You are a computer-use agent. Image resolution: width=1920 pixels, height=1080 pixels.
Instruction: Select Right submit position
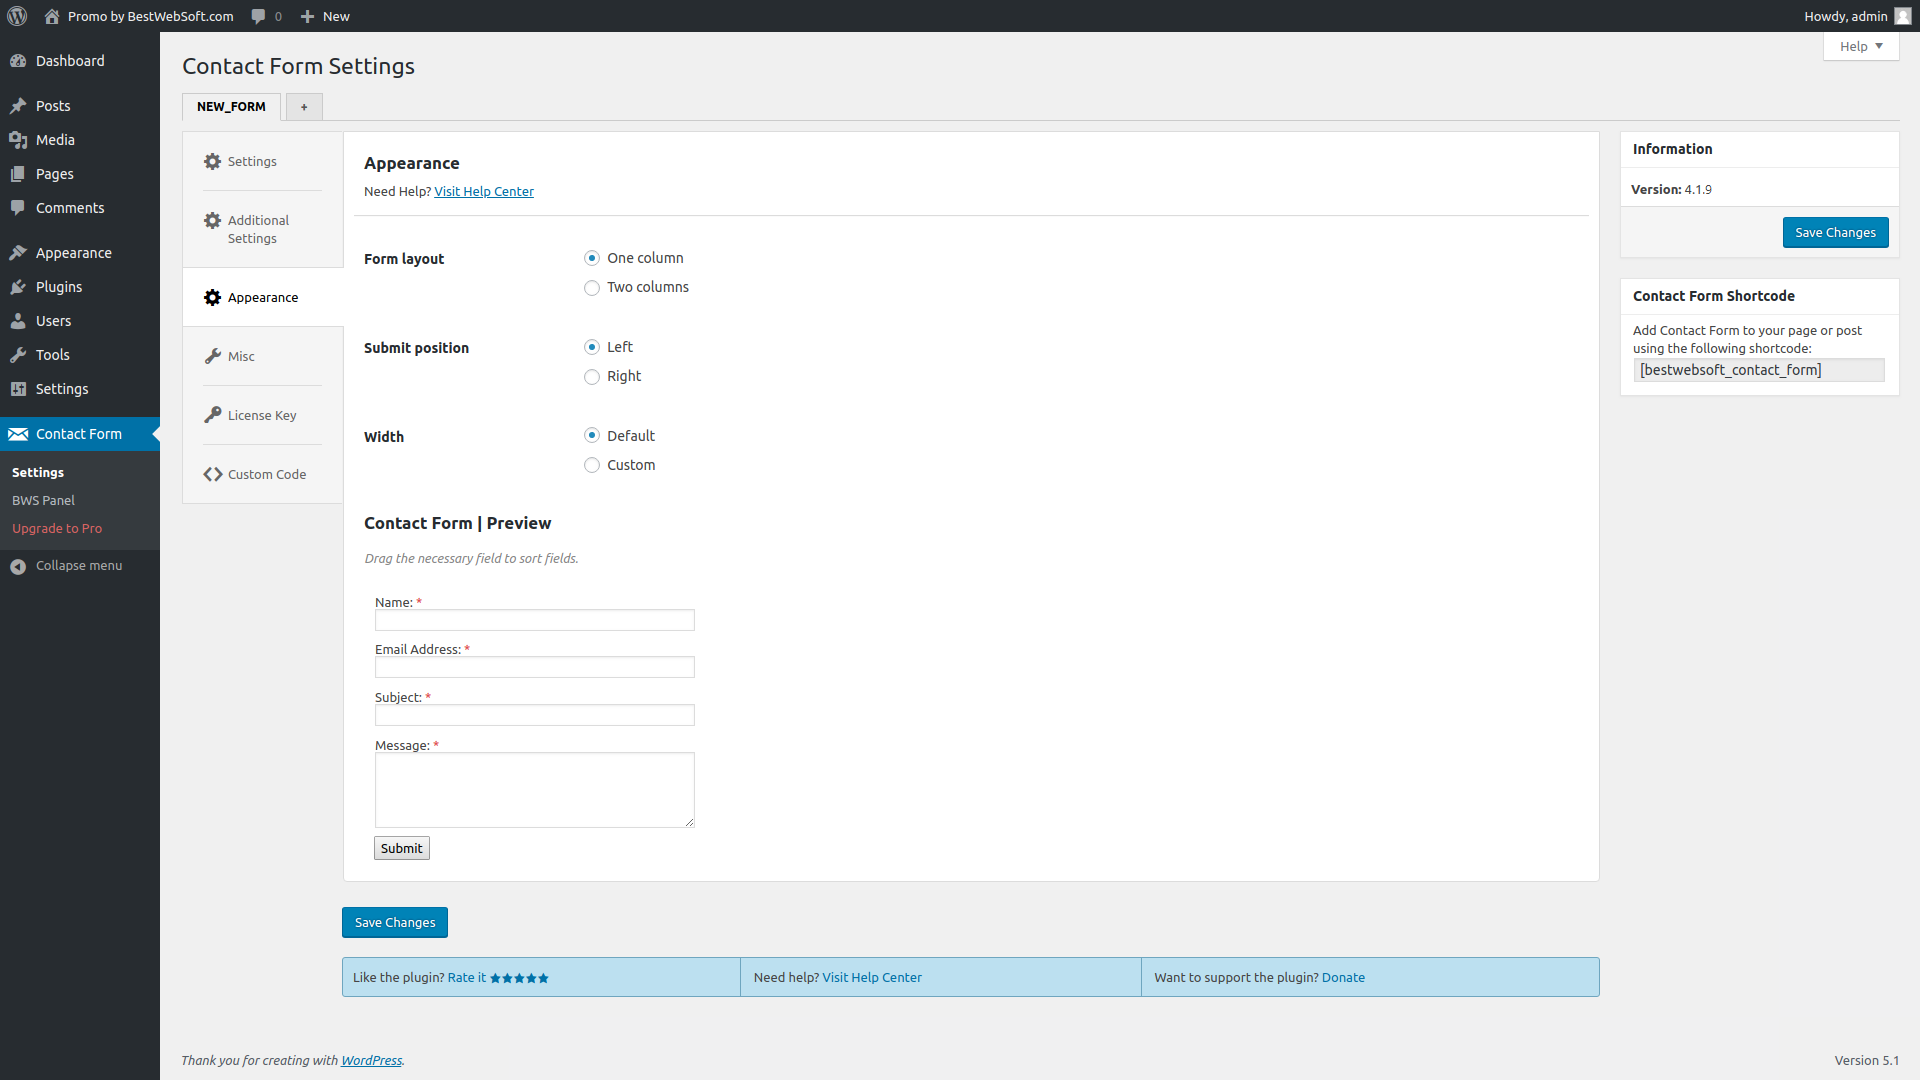(592, 376)
